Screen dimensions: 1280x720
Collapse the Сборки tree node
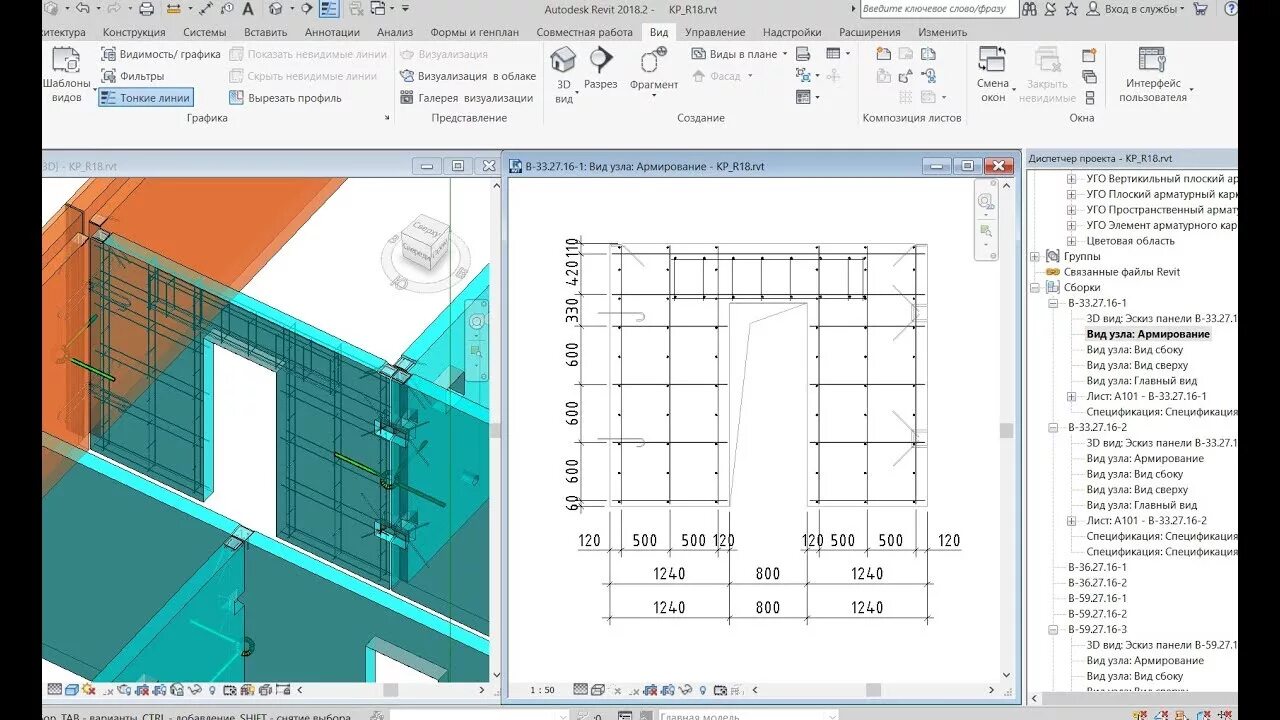click(x=1036, y=288)
